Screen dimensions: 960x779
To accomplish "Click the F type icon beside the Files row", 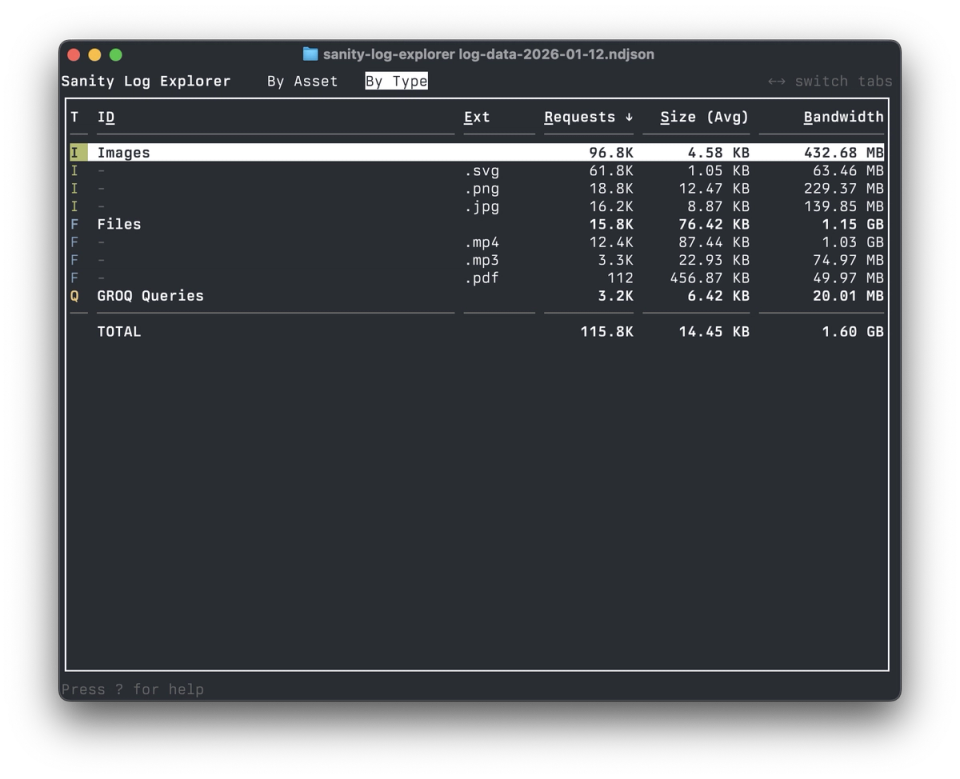I will click(74, 224).
